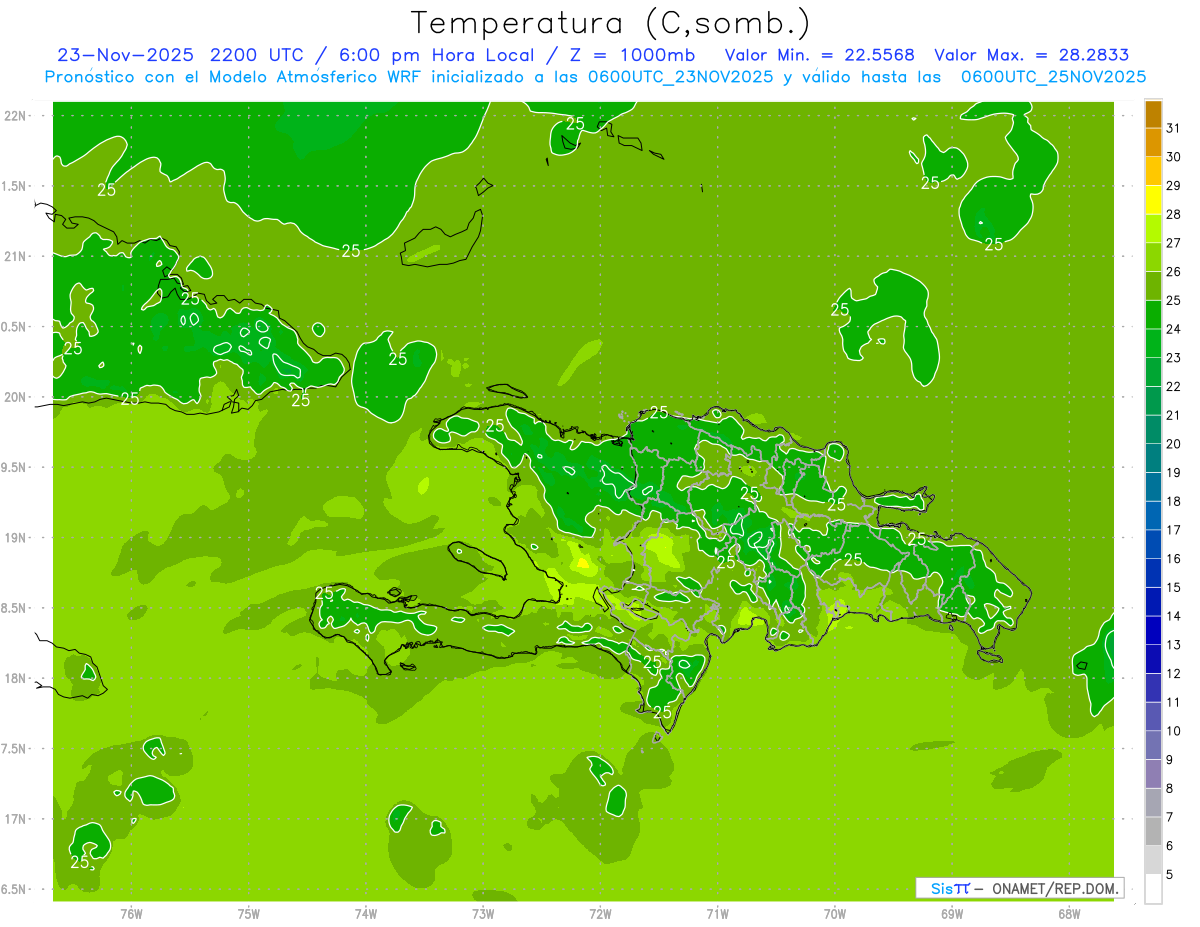Image resolution: width=1200 pixels, height=927 pixels.
Task: Click blue legend band between 15 and 16
Action: coord(1153,573)
